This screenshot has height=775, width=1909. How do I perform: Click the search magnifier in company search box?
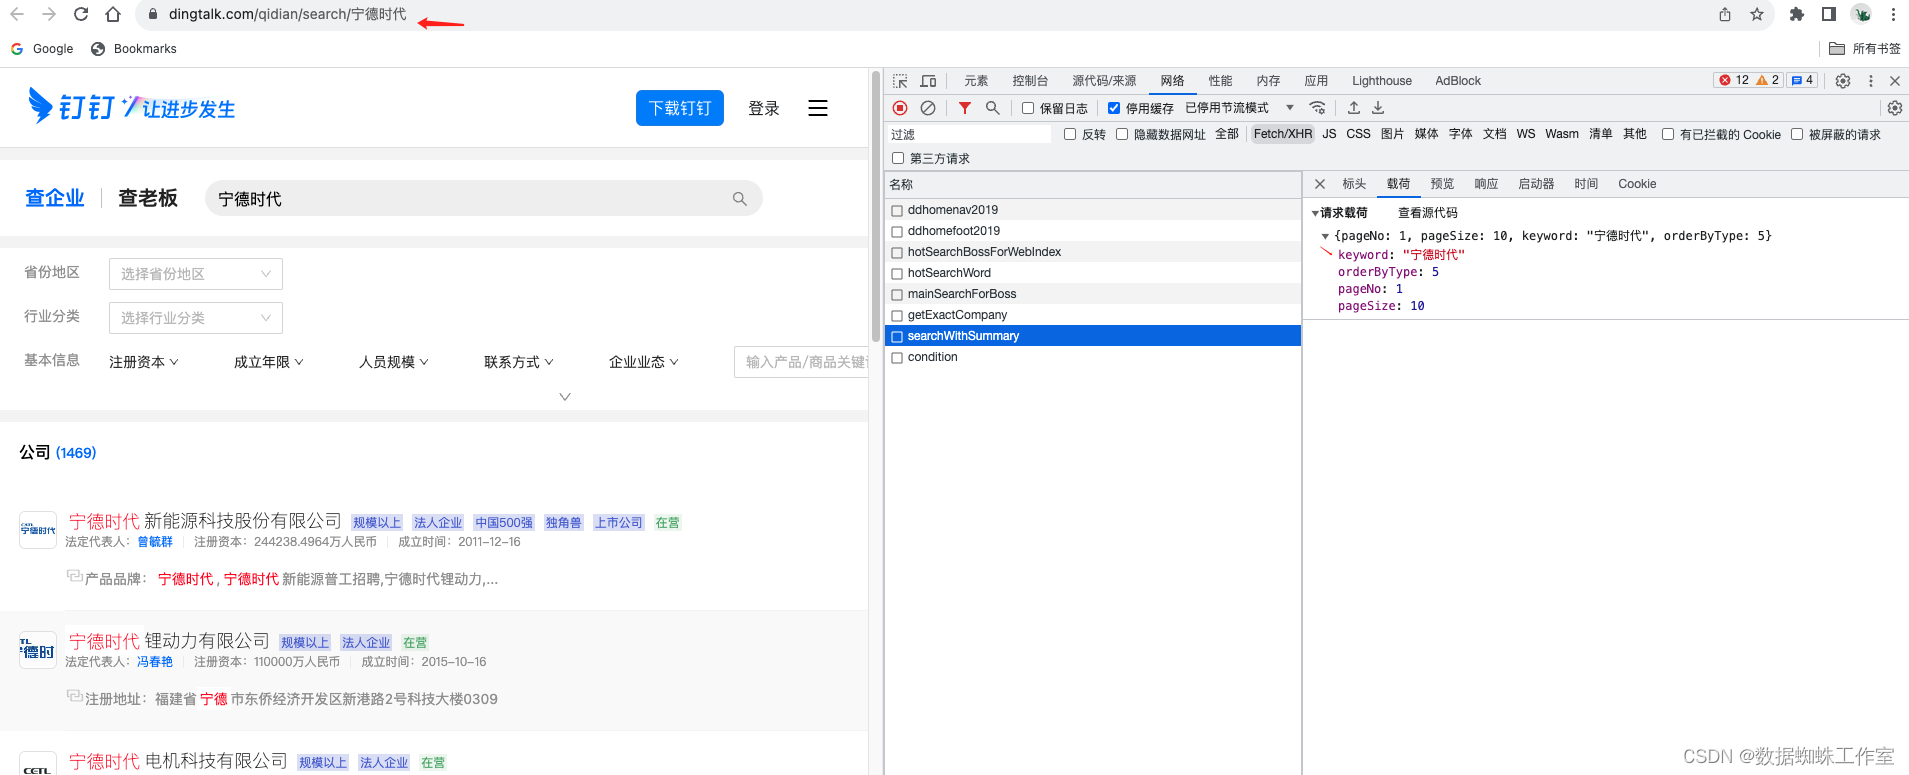coord(740,199)
